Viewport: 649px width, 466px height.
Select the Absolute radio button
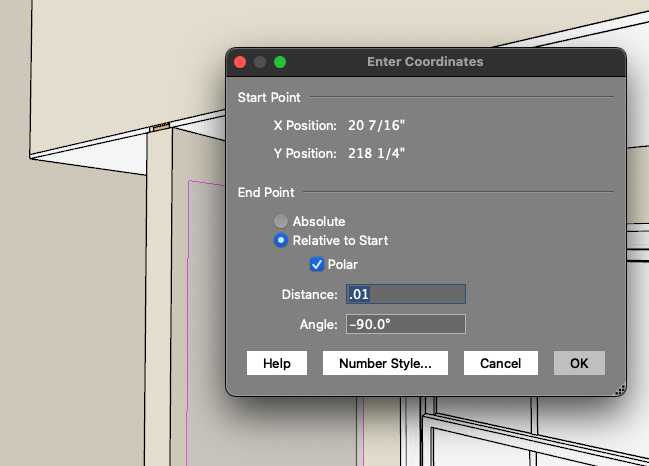(281, 221)
